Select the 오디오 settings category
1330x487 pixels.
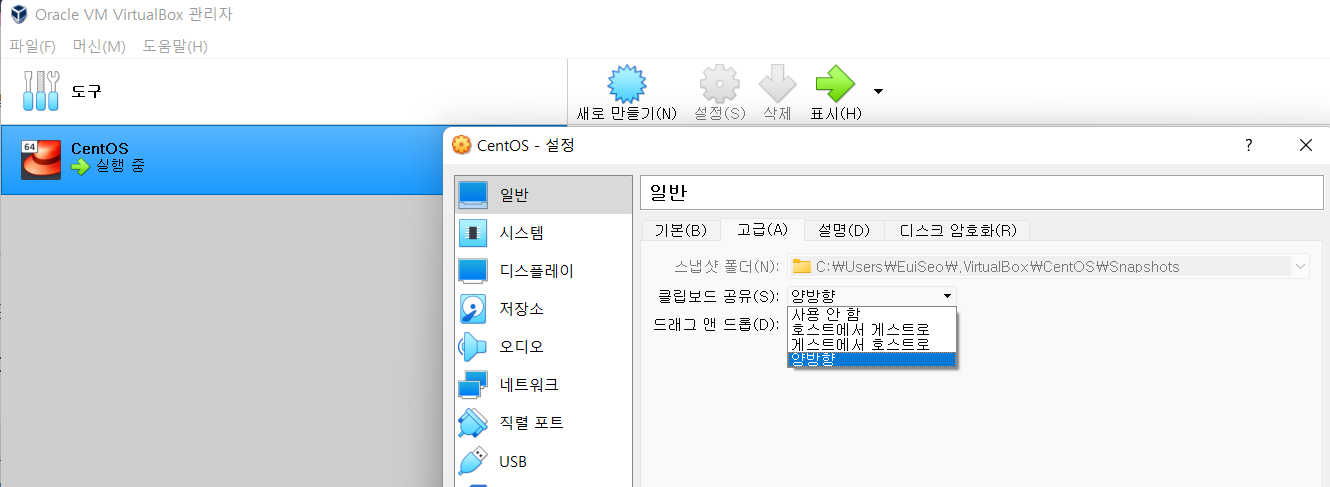click(x=543, y=346)
